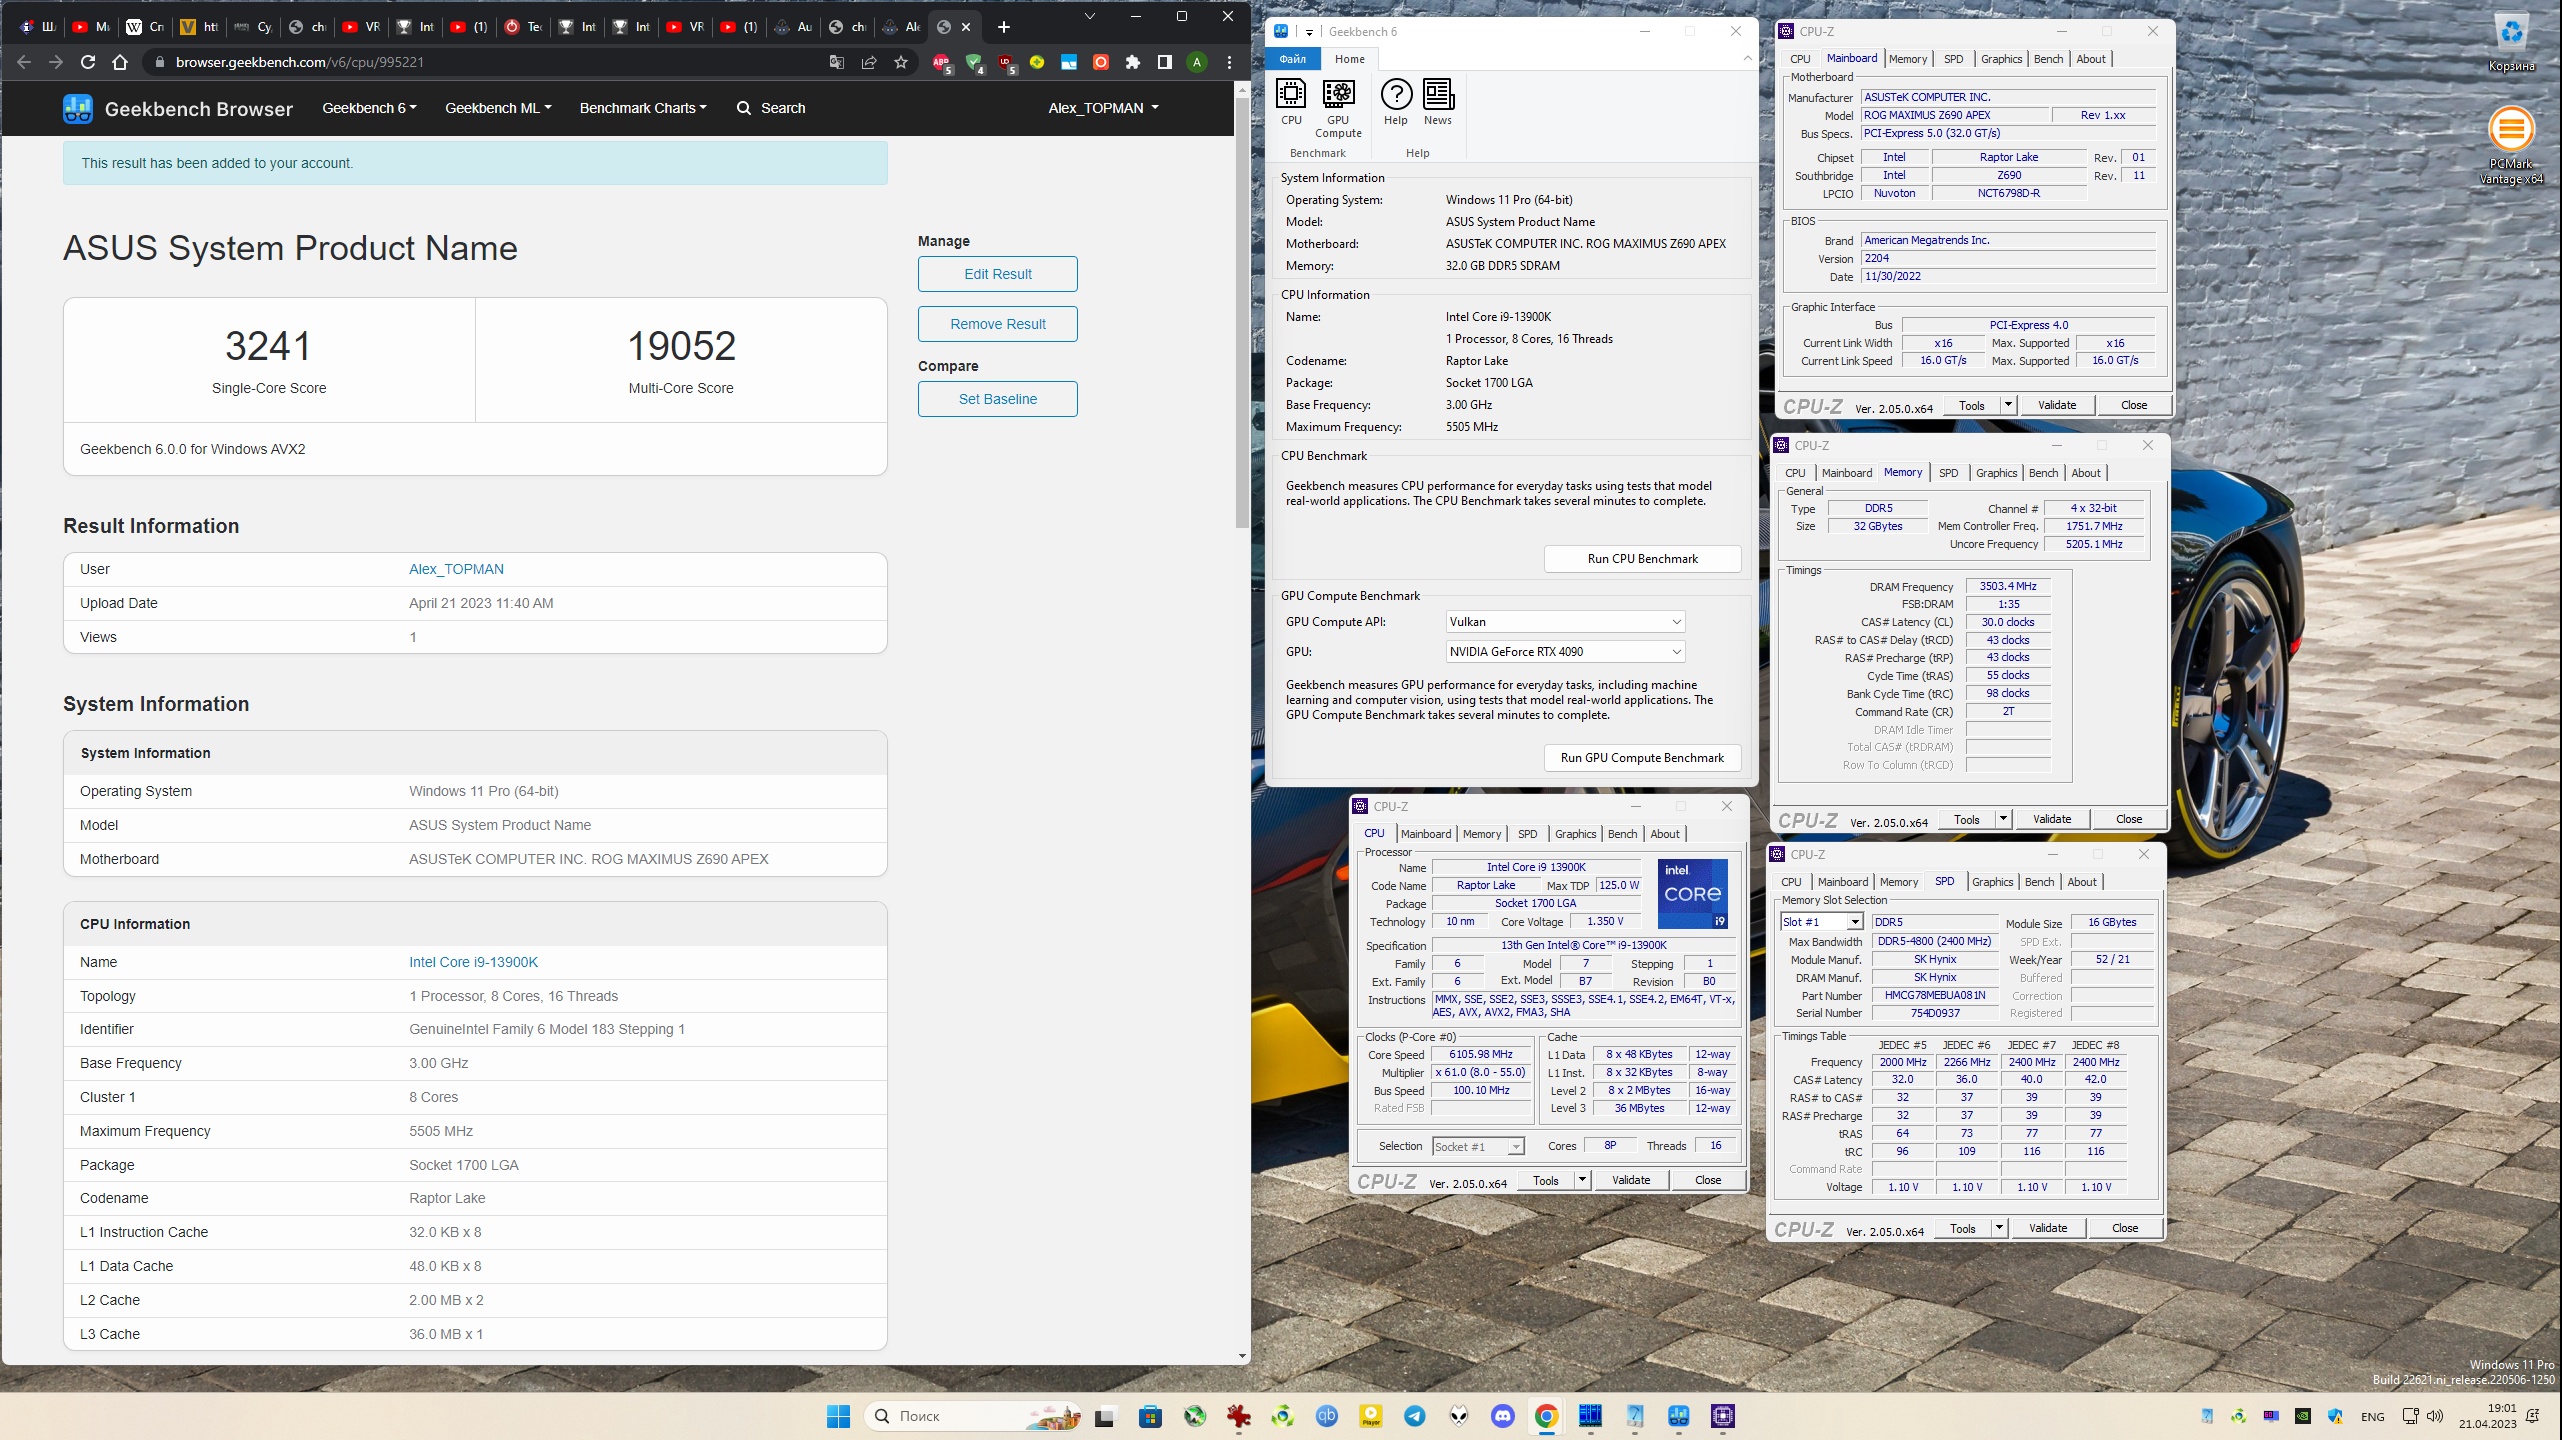Switch to Graphics tab in CPU-Z SPD window
Viewport: 2562px width, 1440px height.
pos(1992,882)
